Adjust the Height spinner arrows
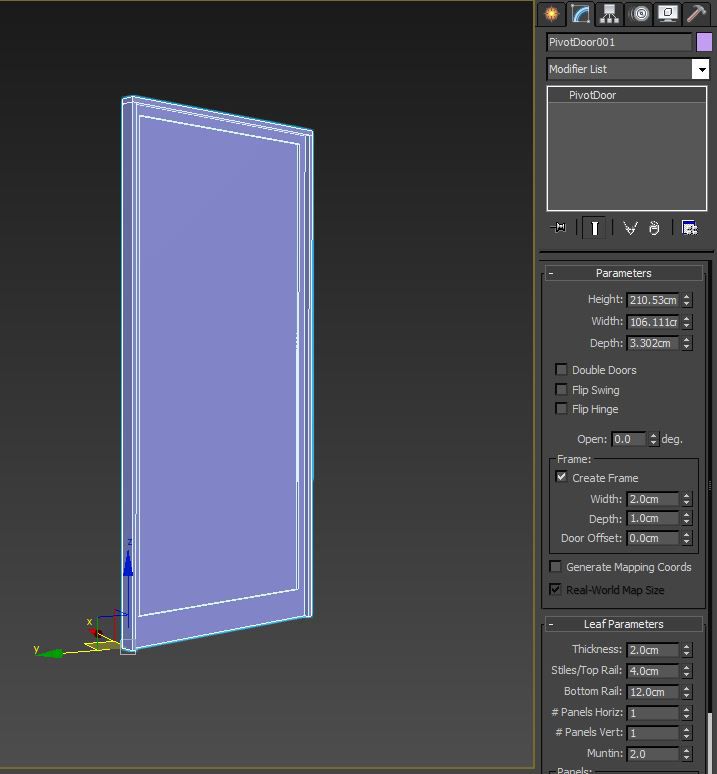Image resolution: width=717 pixels, height=774 pixels. (686, 300)
